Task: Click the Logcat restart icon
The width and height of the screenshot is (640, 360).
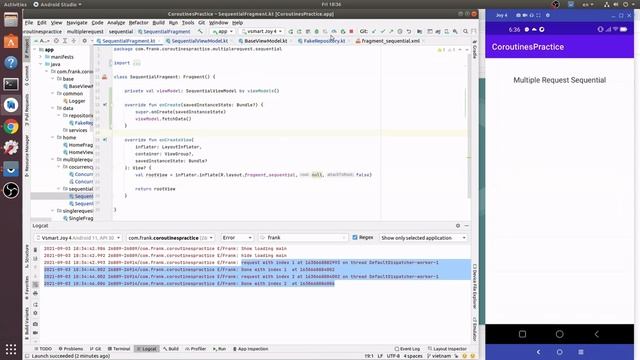Action: click(x=36, y=304)
